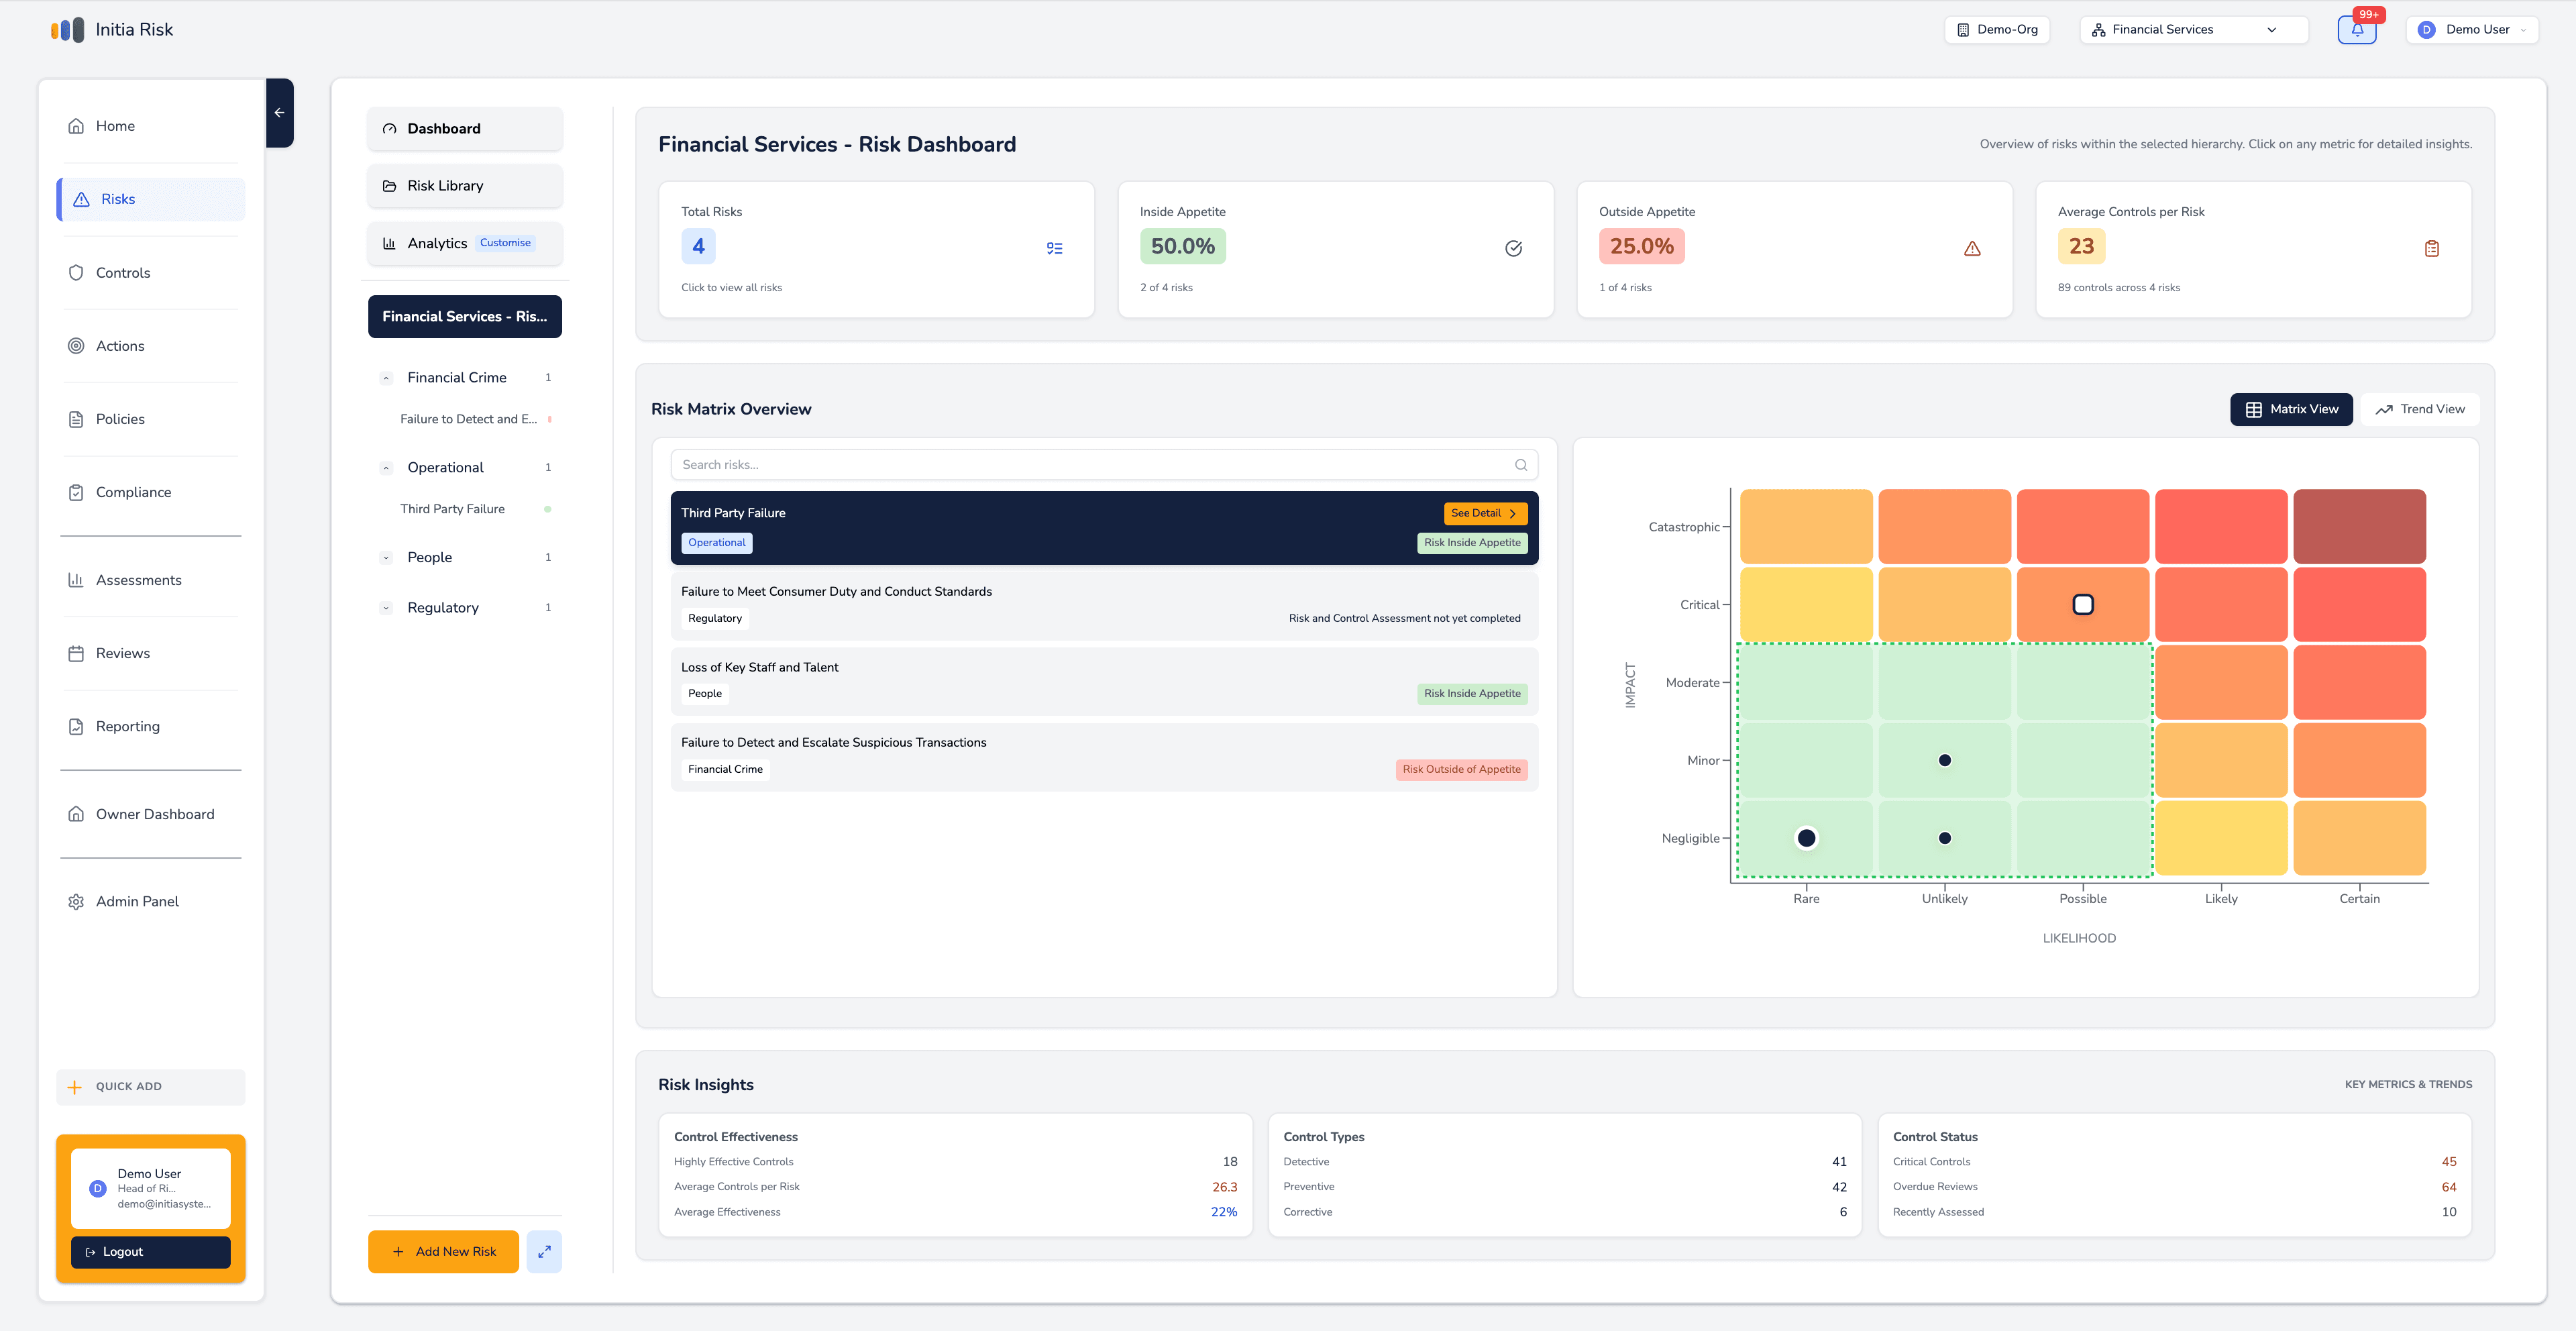2576x1331 pixels.
Task: Open the Financial Services hierarchy dropdown
Action: pos(2193,30)
